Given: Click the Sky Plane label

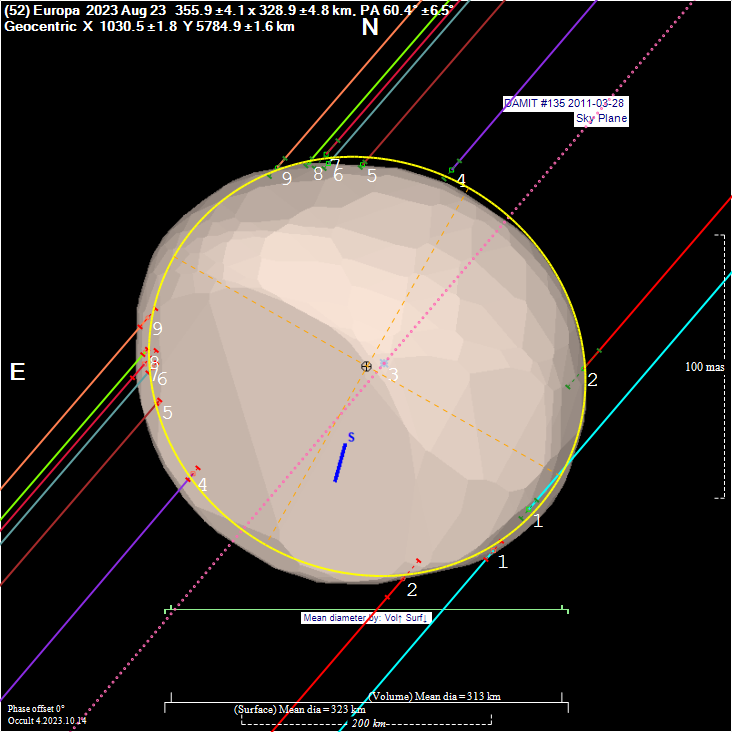Looking at the screenshot, I should 601,118.
